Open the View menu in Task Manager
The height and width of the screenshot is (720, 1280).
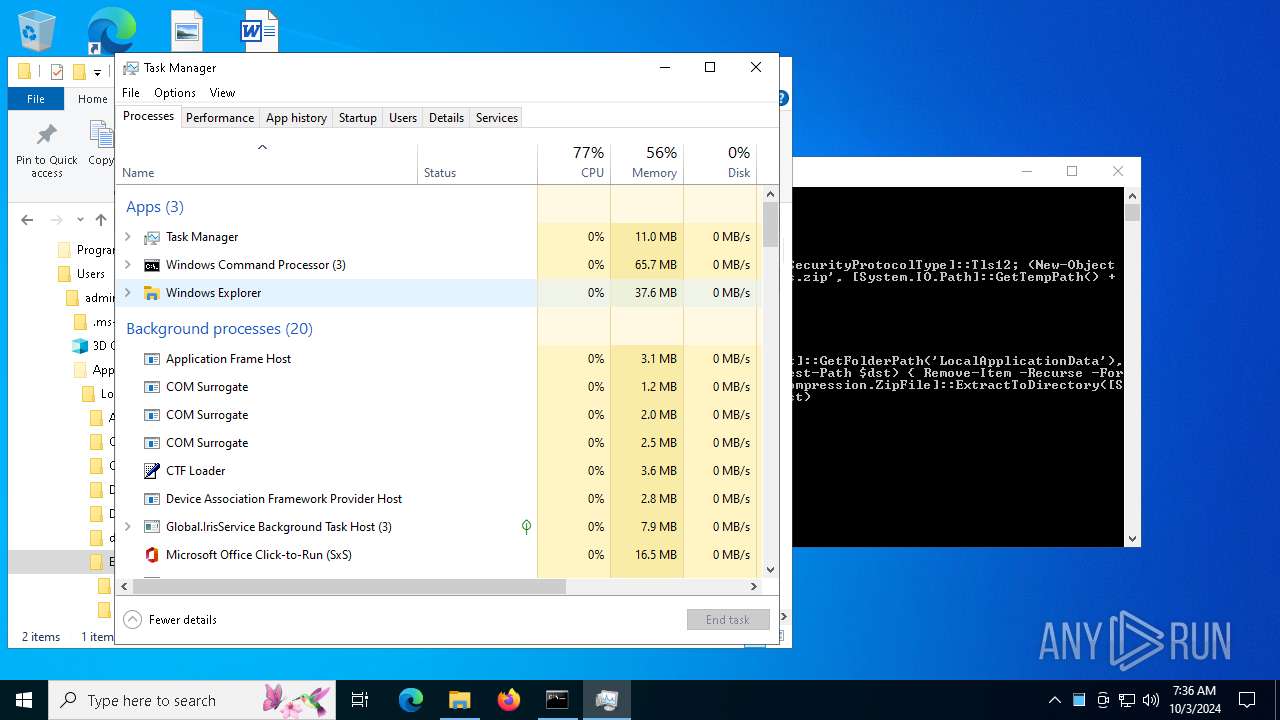point(222,93)
